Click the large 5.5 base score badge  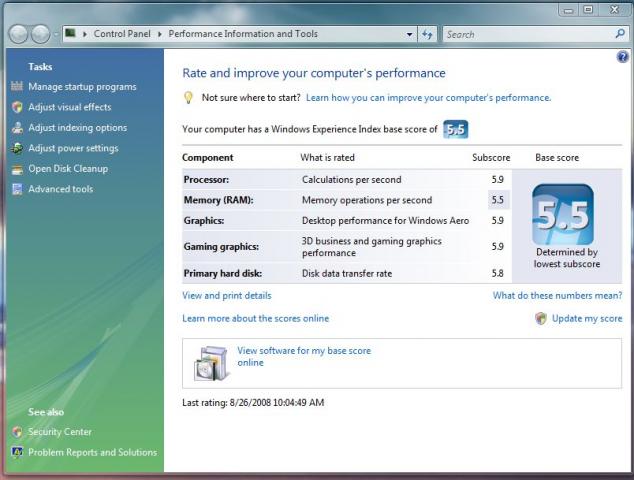tap(563, 214)
